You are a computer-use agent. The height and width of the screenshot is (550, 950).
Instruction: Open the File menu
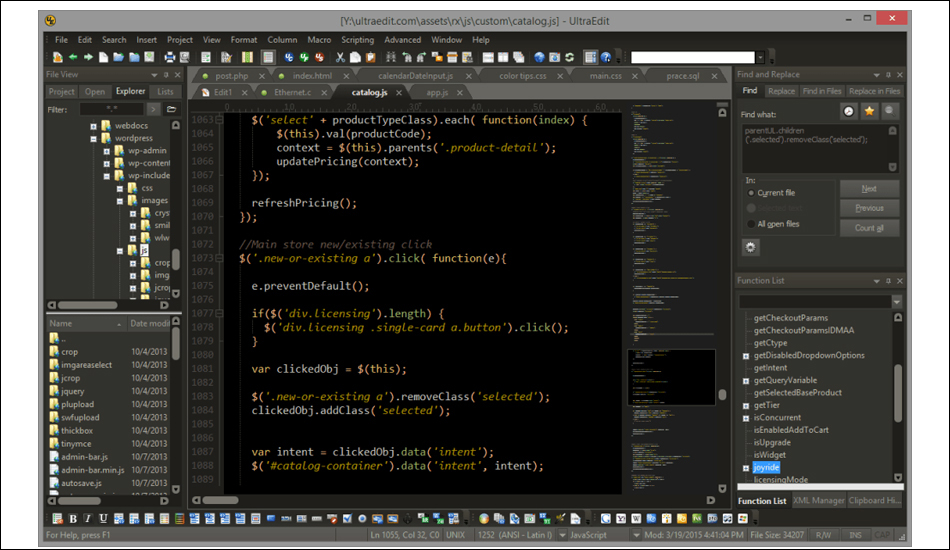pos(61,39)
